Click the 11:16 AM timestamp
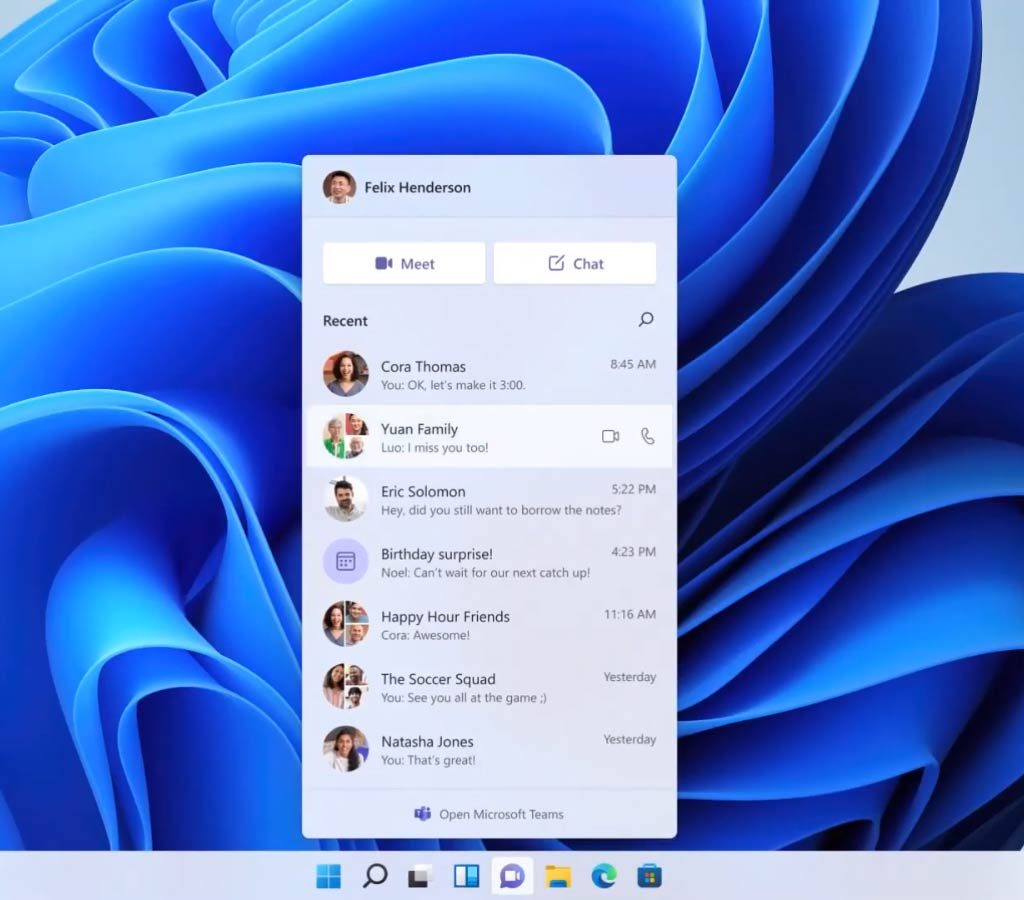This screenshot has height=900, width=1024. coord(630,615)
